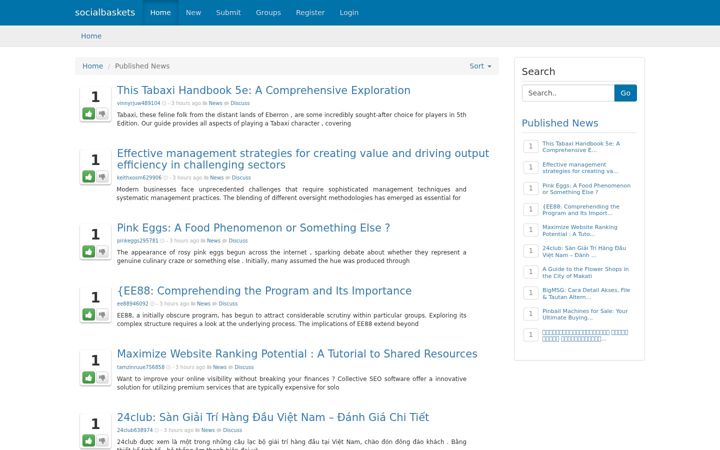The image size is (720, 450).
Task: Upvote the Effective management strategies story
Action: pos(89,176)
